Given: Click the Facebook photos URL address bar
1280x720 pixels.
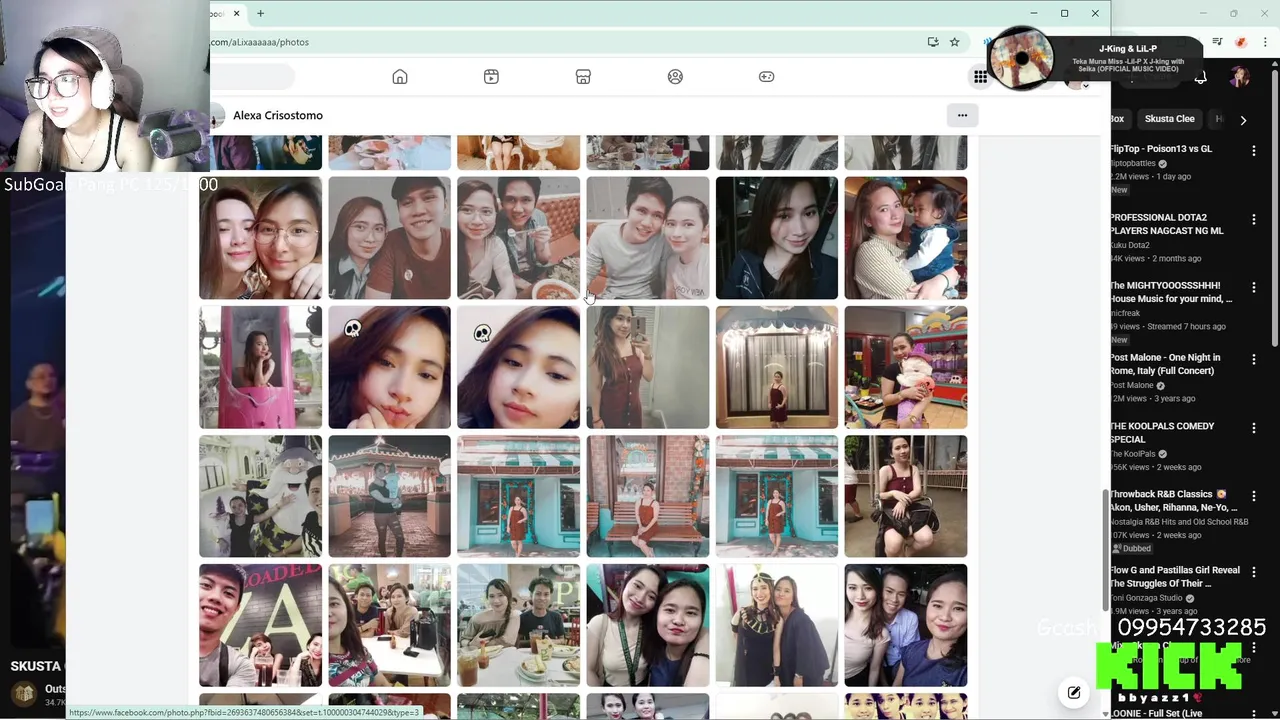Looking at the screenshot, I should [x=560, y=42].
